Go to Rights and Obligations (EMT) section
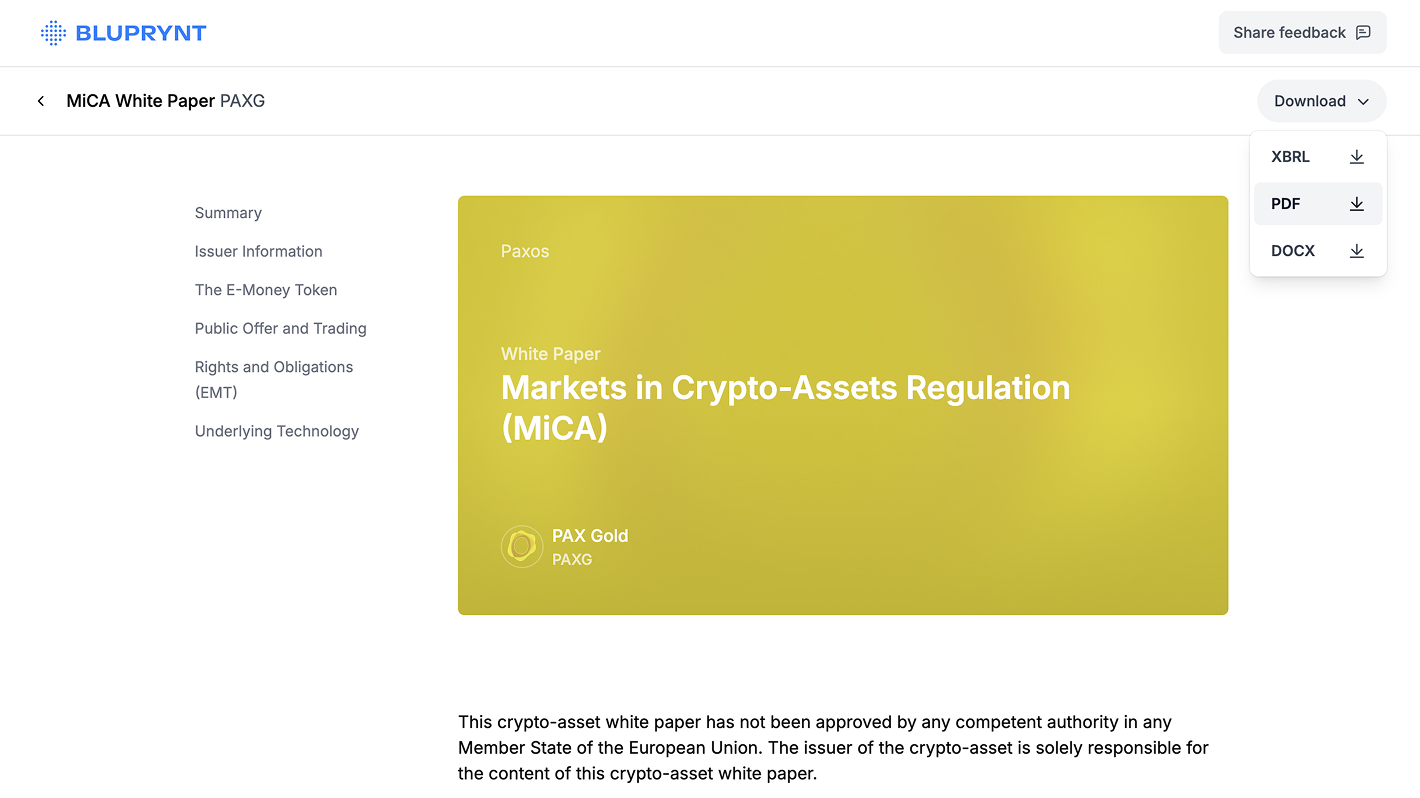 pos(274,380)
